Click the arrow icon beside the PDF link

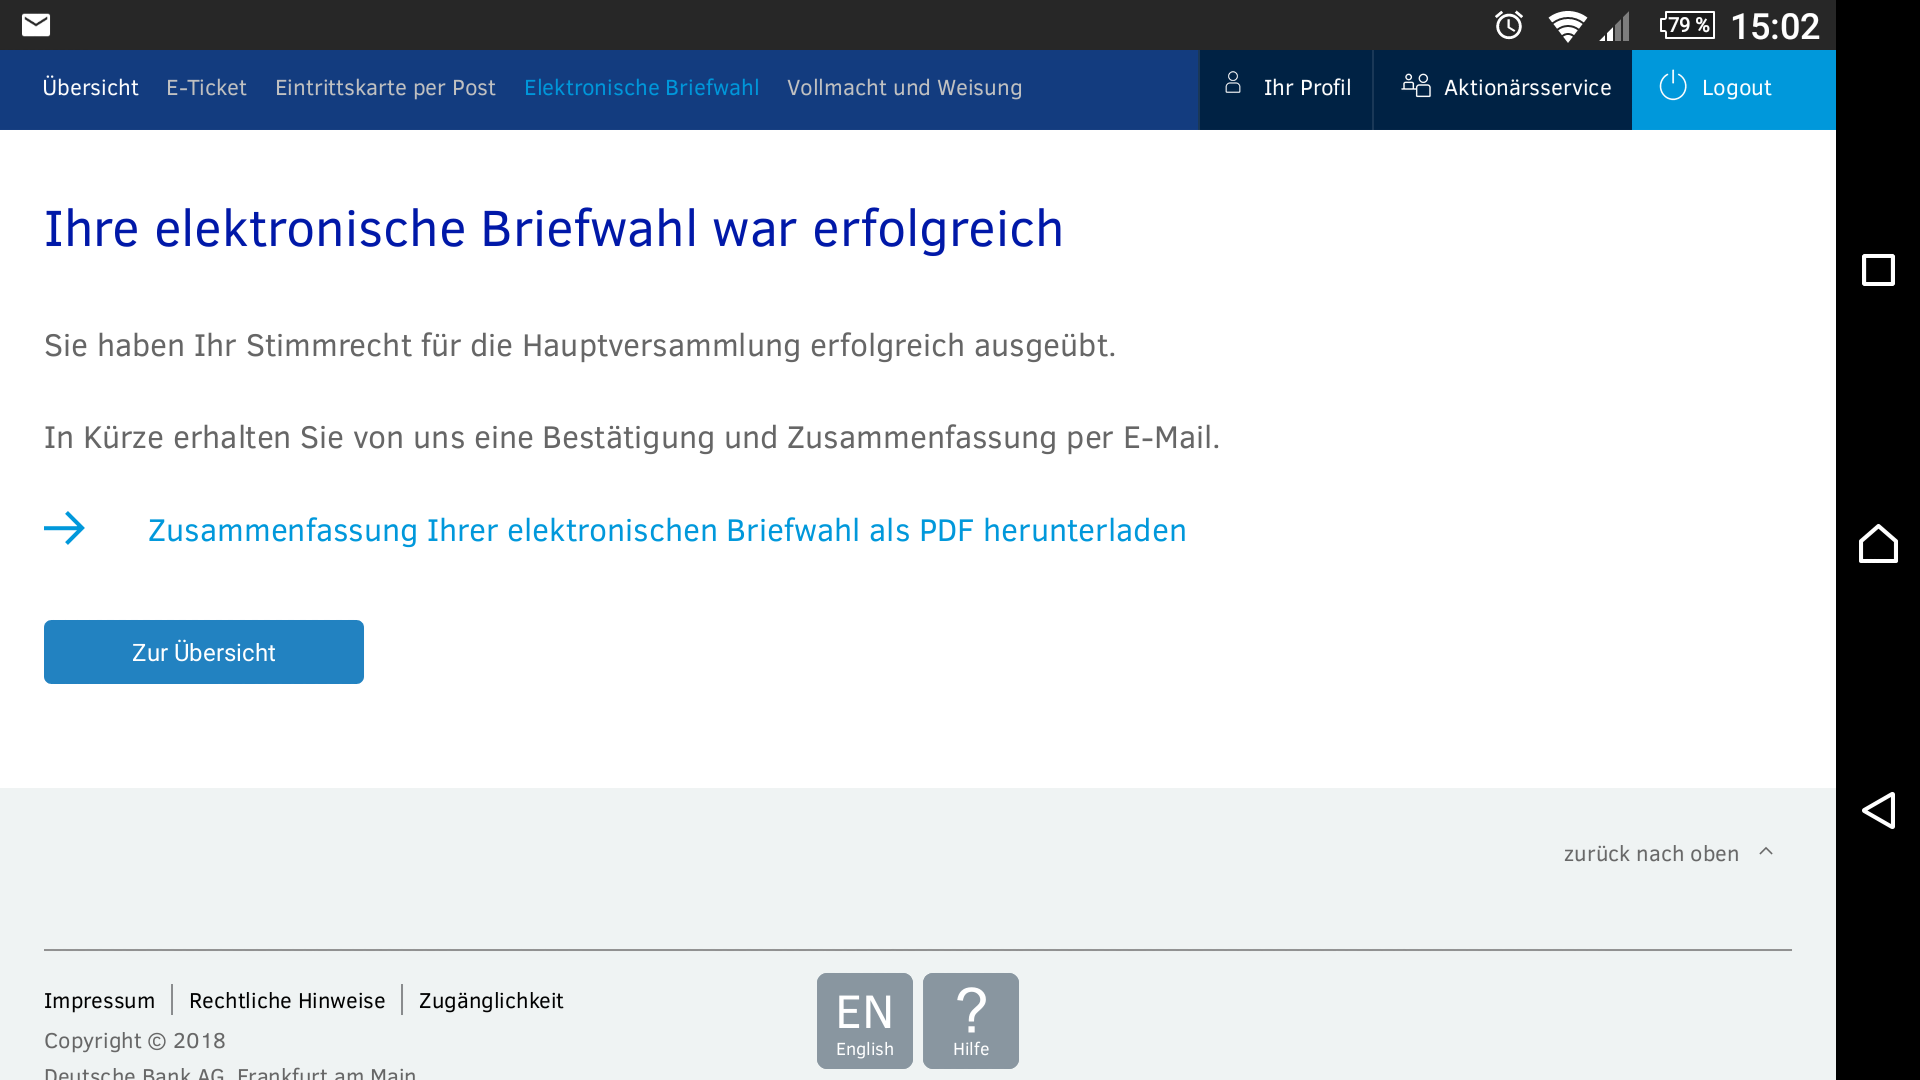point(64,529)
